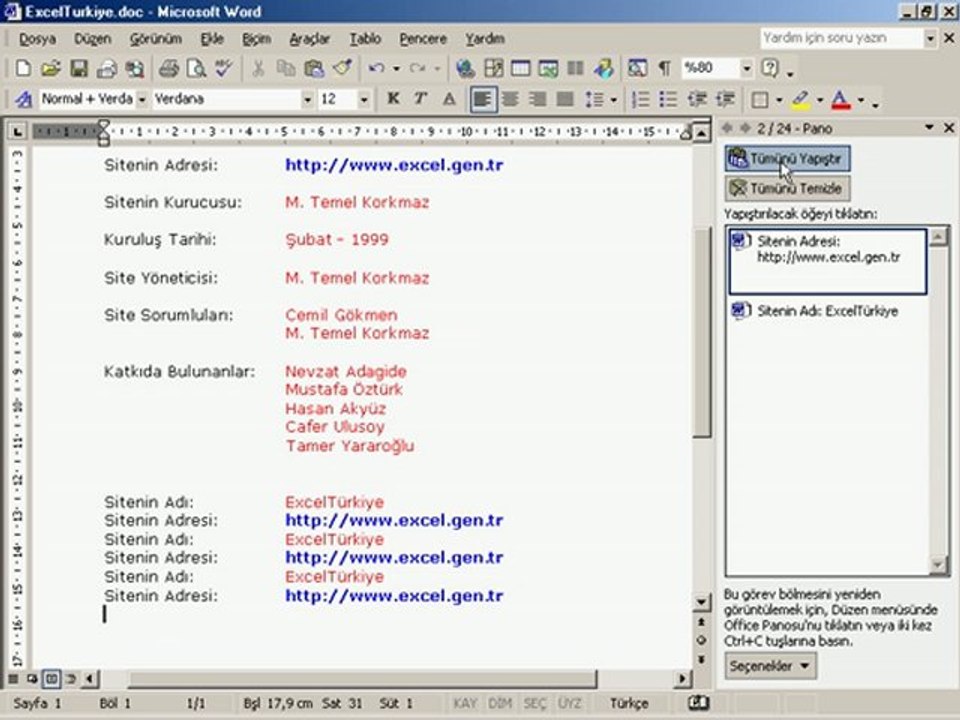Open the Pencere menu
This screenshot has height=720, width=960.
pyautogui.click(x=422, y=39)
